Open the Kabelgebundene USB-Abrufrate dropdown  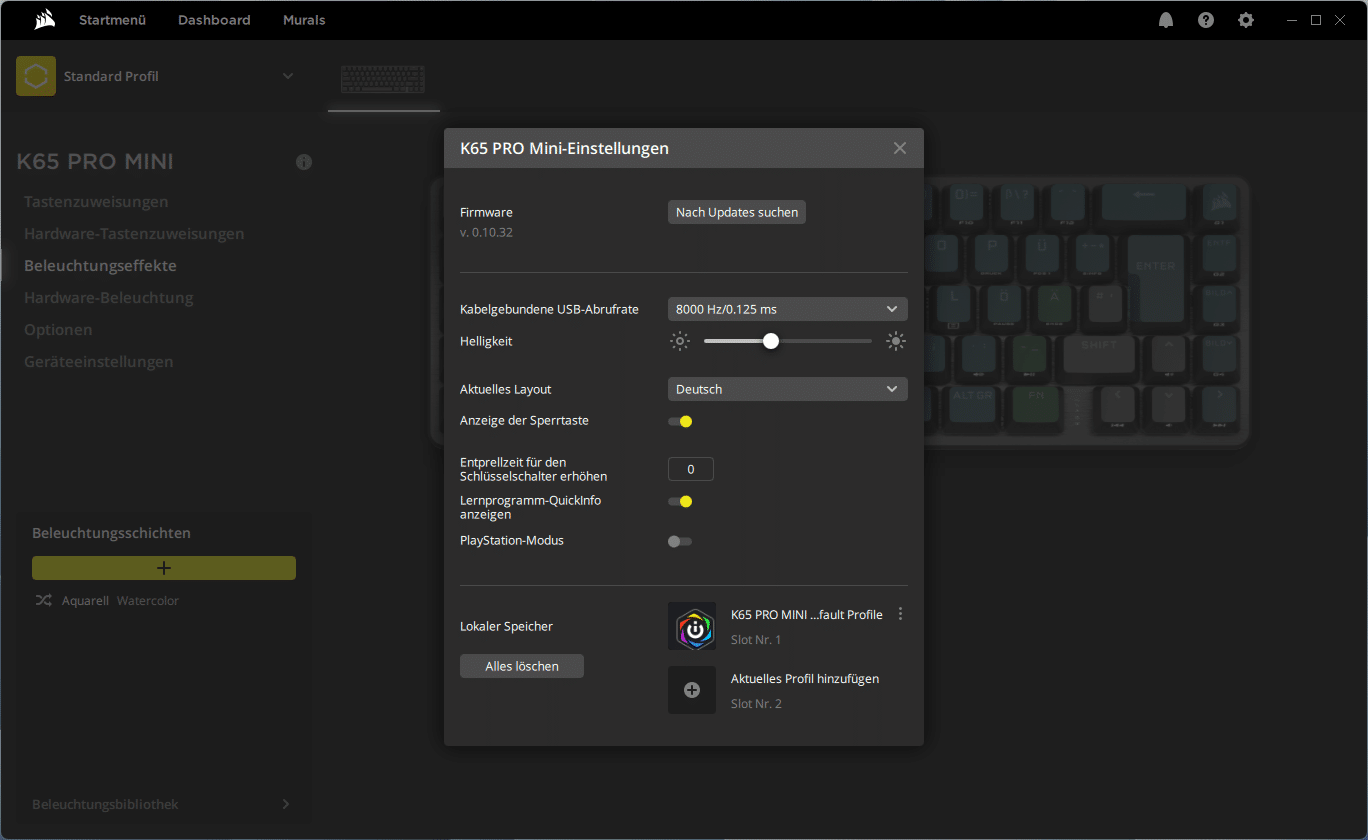pos(787,309)
